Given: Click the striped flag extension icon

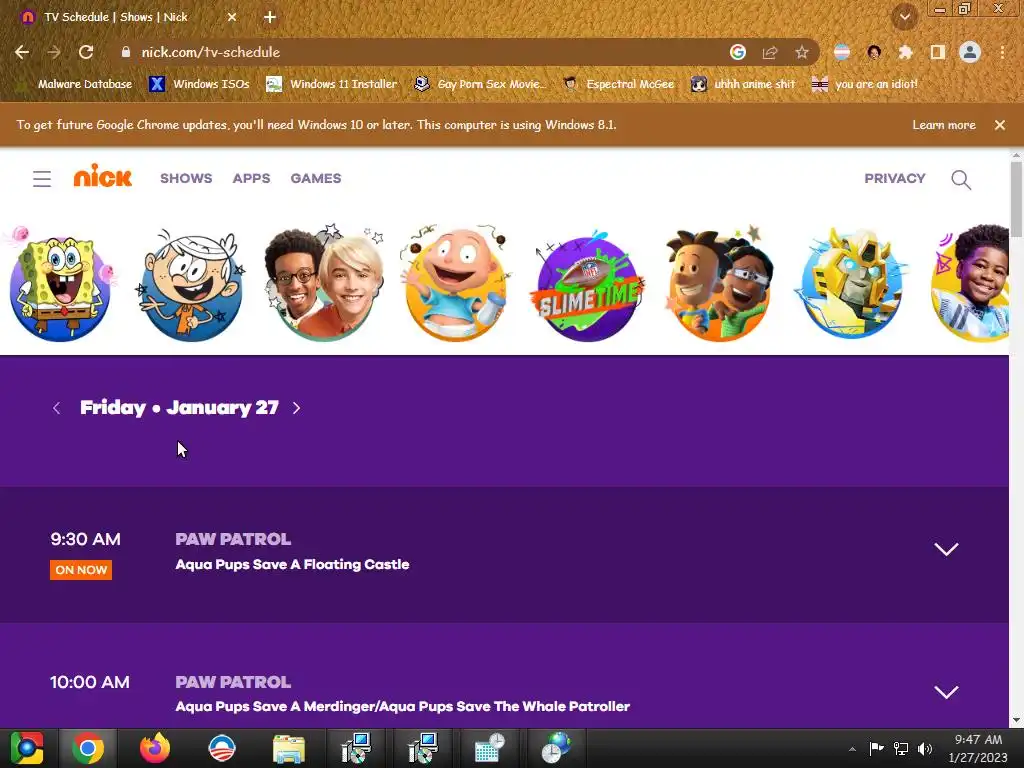Looking at the screenshot, I should point(842,52).
